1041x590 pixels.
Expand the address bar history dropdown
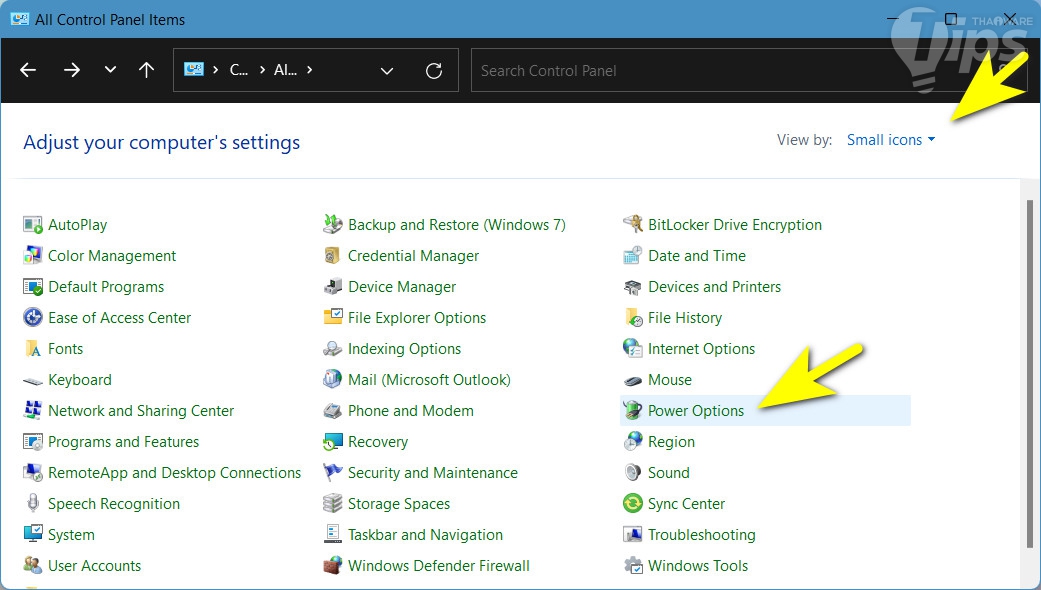(387, 71)
